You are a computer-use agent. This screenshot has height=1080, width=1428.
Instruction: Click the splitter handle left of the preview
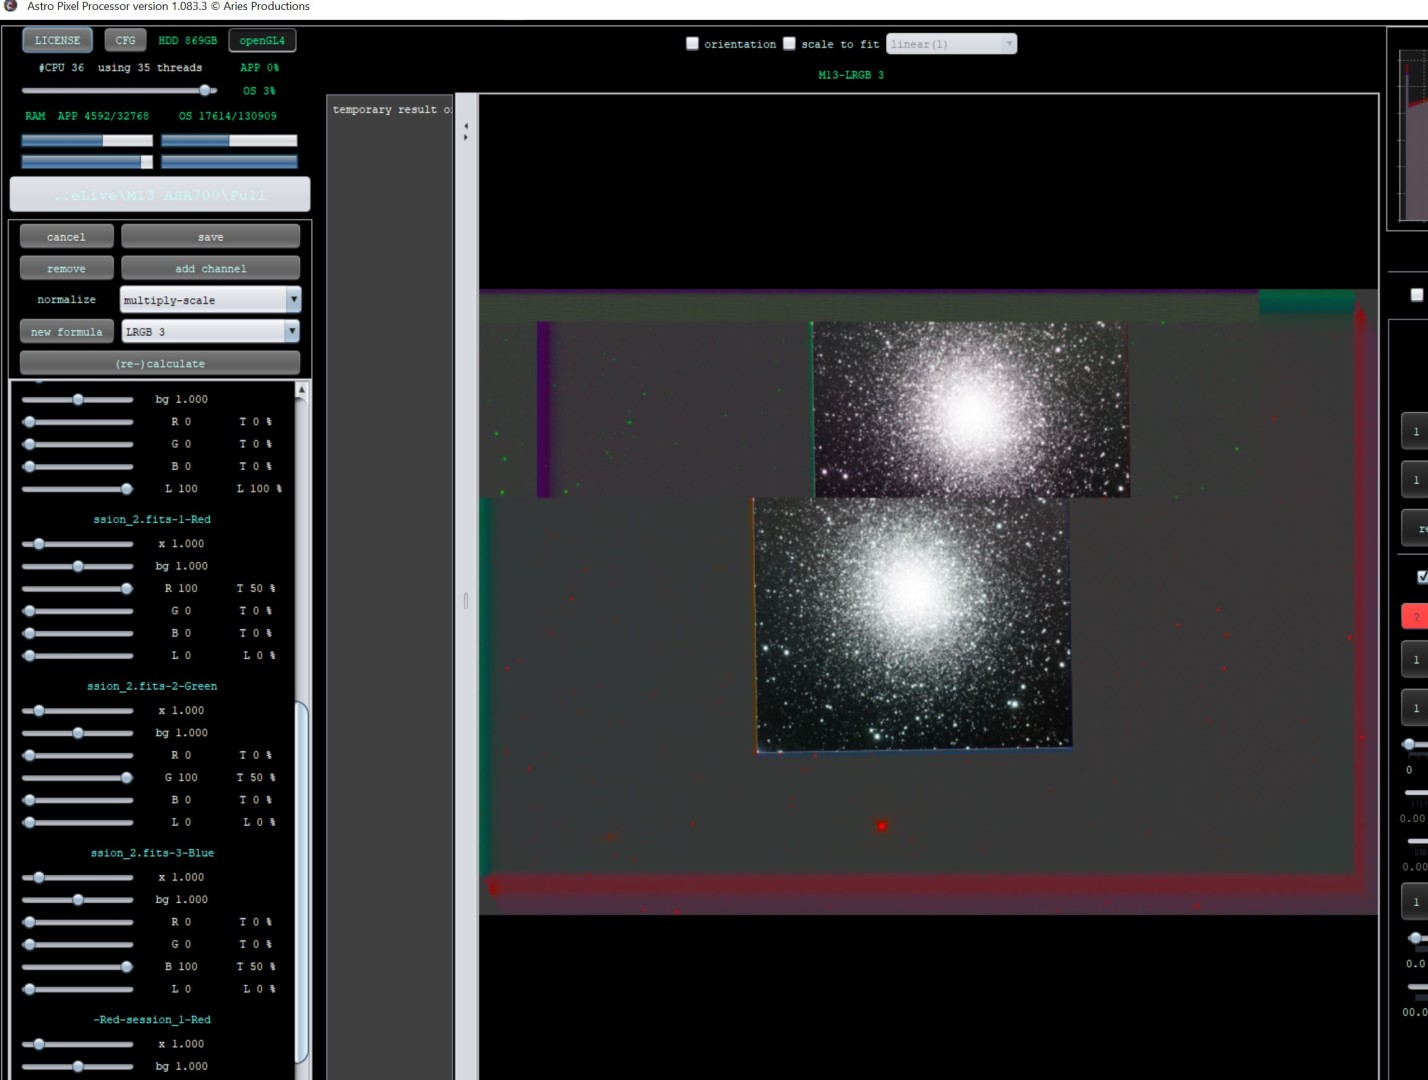(x=466, y=601)
